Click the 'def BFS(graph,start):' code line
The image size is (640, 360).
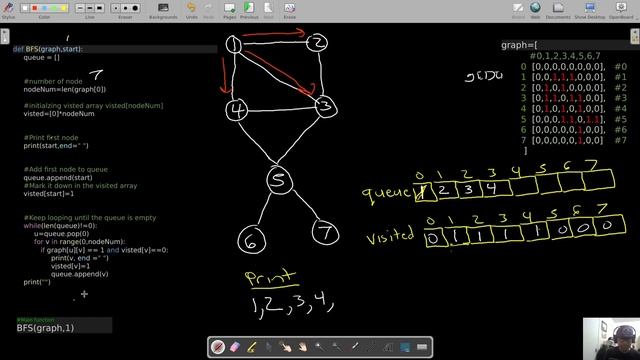48,49
